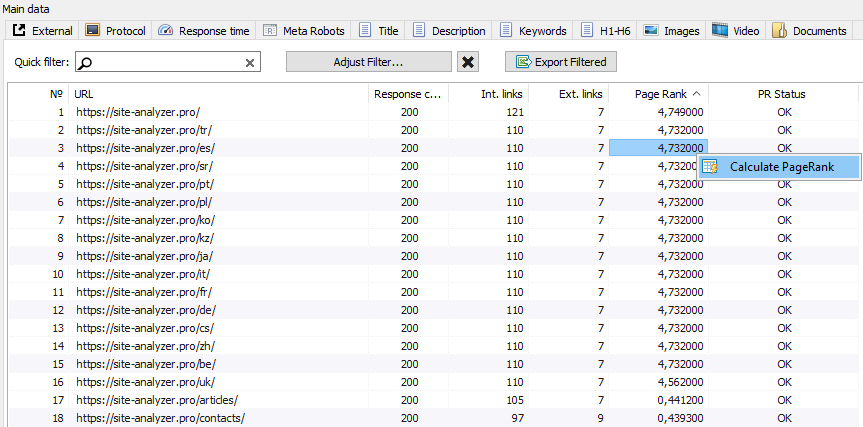This screenshot has width=863, height=427.
Task: Select the https://site-analyzer.pro/uk/ row
Action: pyautogui.click(x=433, y=382)
